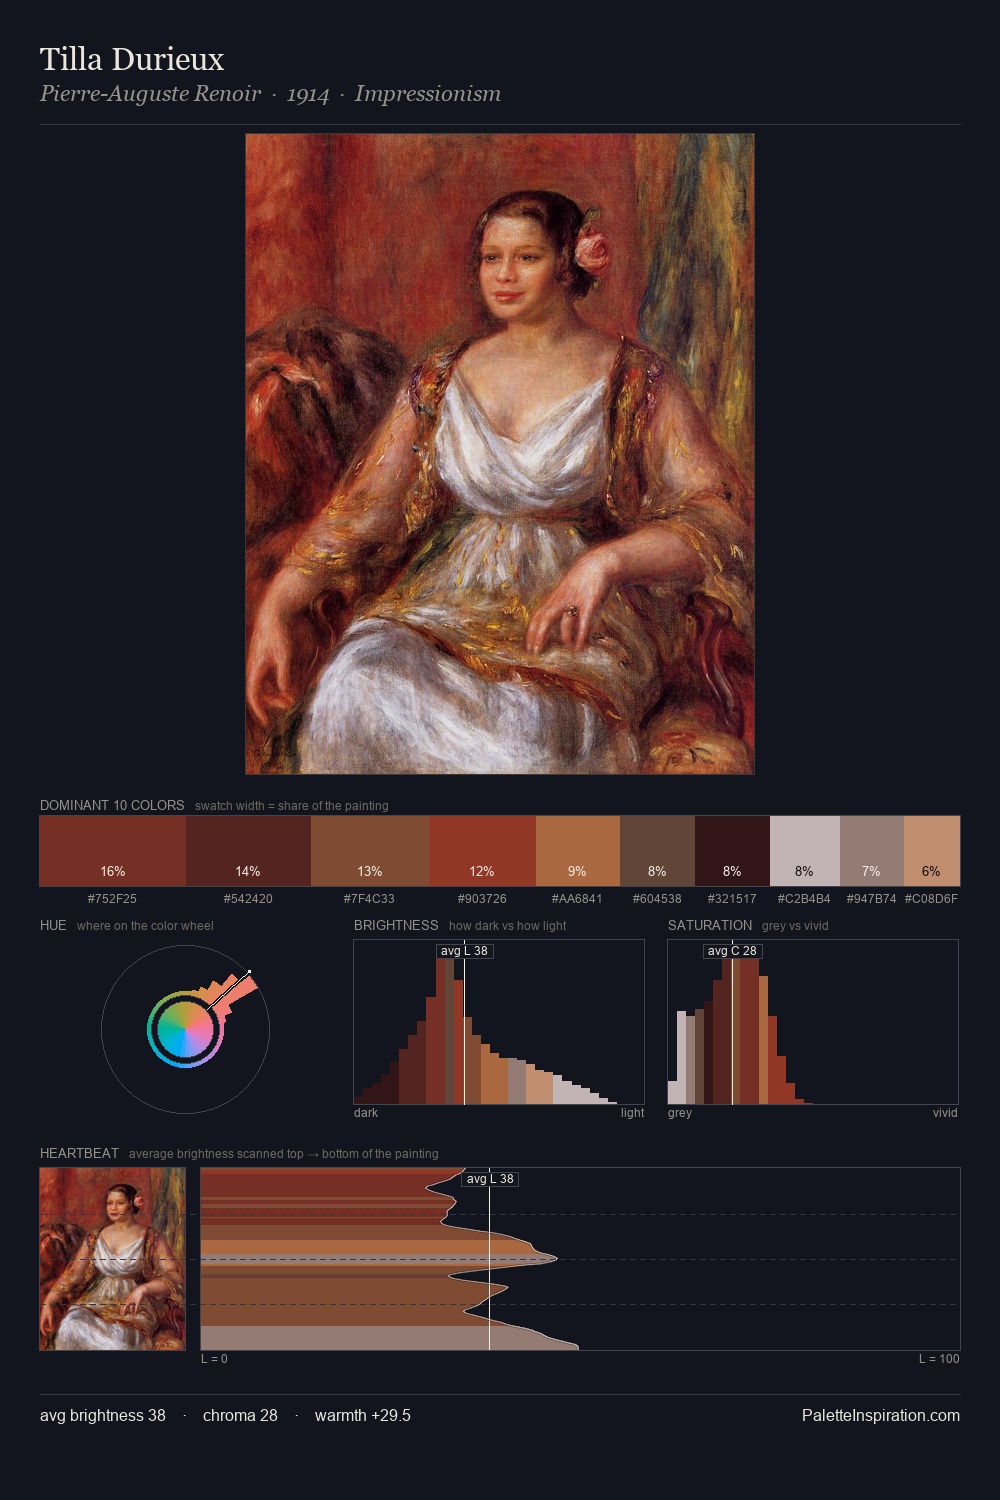Choose the #321517 darkest swatch
The width and height of the screenshot is (1000, 1500).
[732, 851]
